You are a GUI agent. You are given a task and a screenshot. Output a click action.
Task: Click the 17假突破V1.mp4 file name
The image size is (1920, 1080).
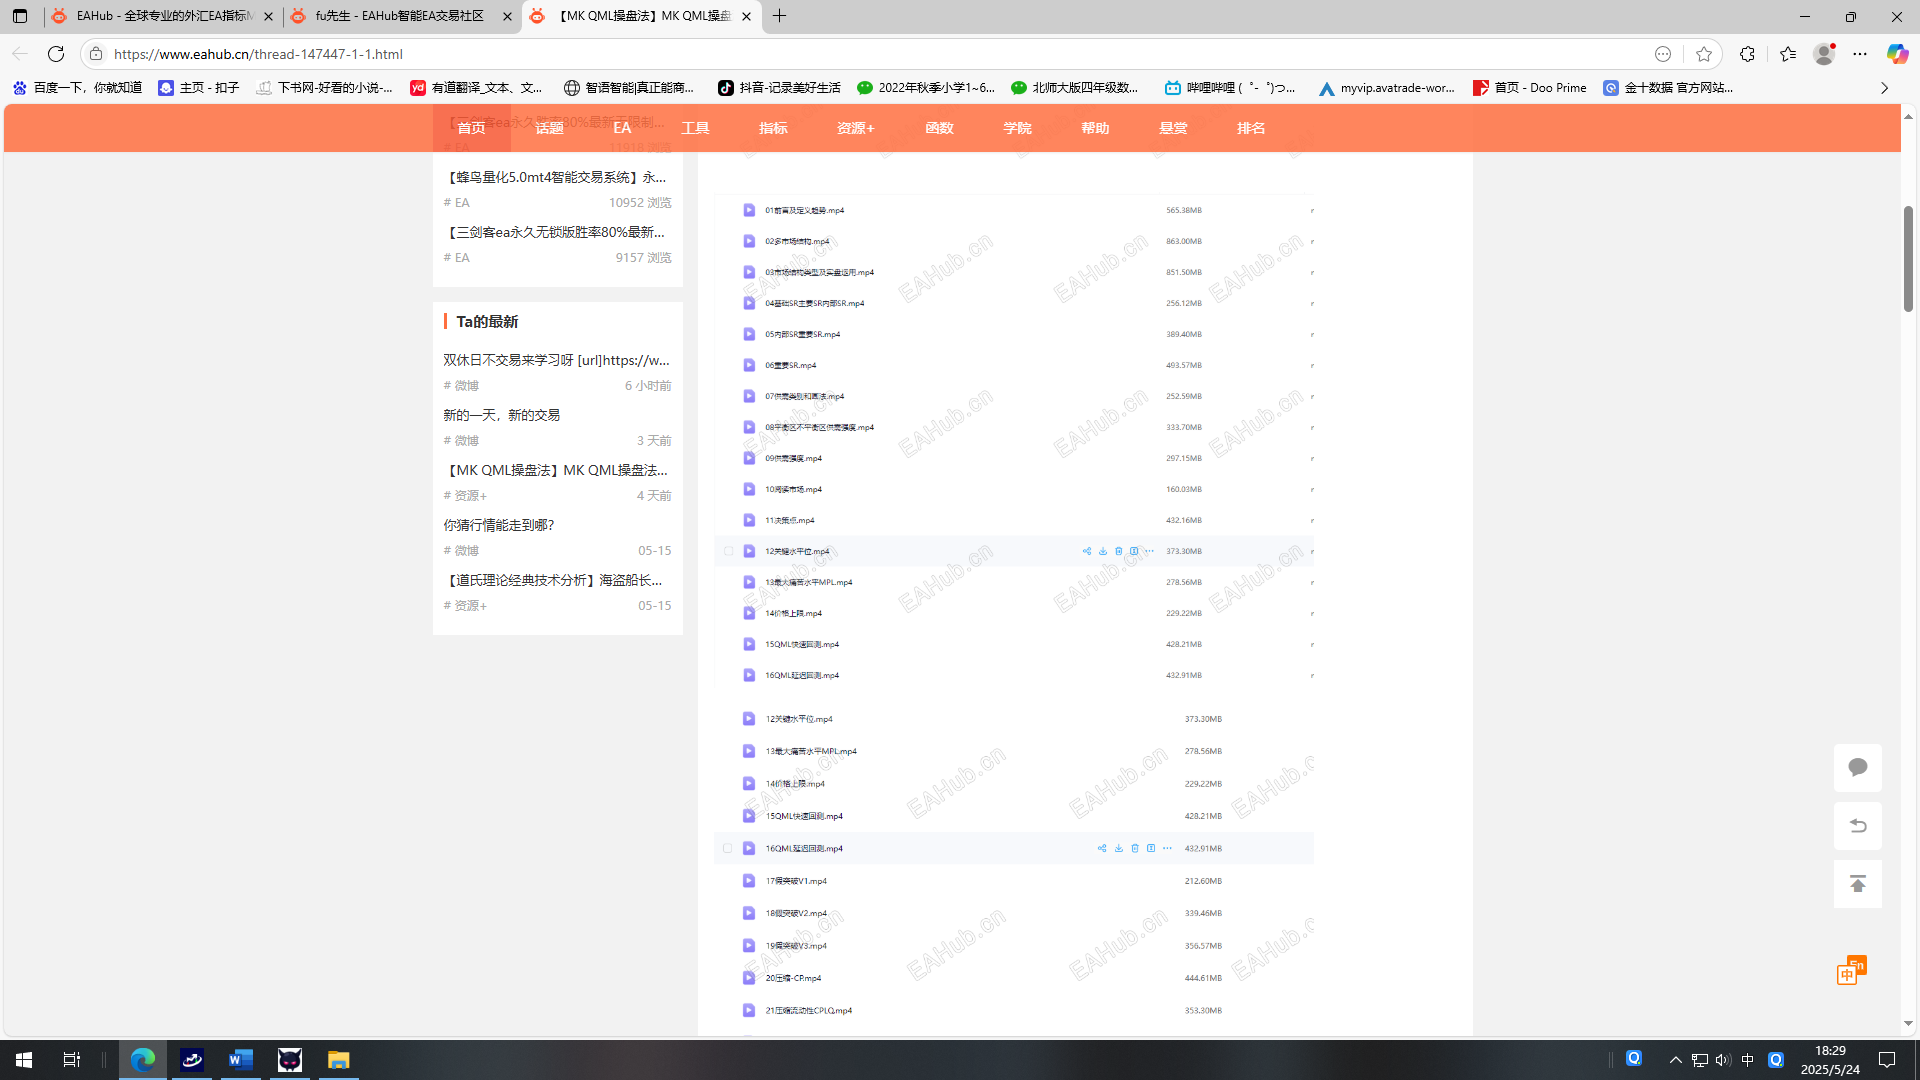[x=796, y=881]
